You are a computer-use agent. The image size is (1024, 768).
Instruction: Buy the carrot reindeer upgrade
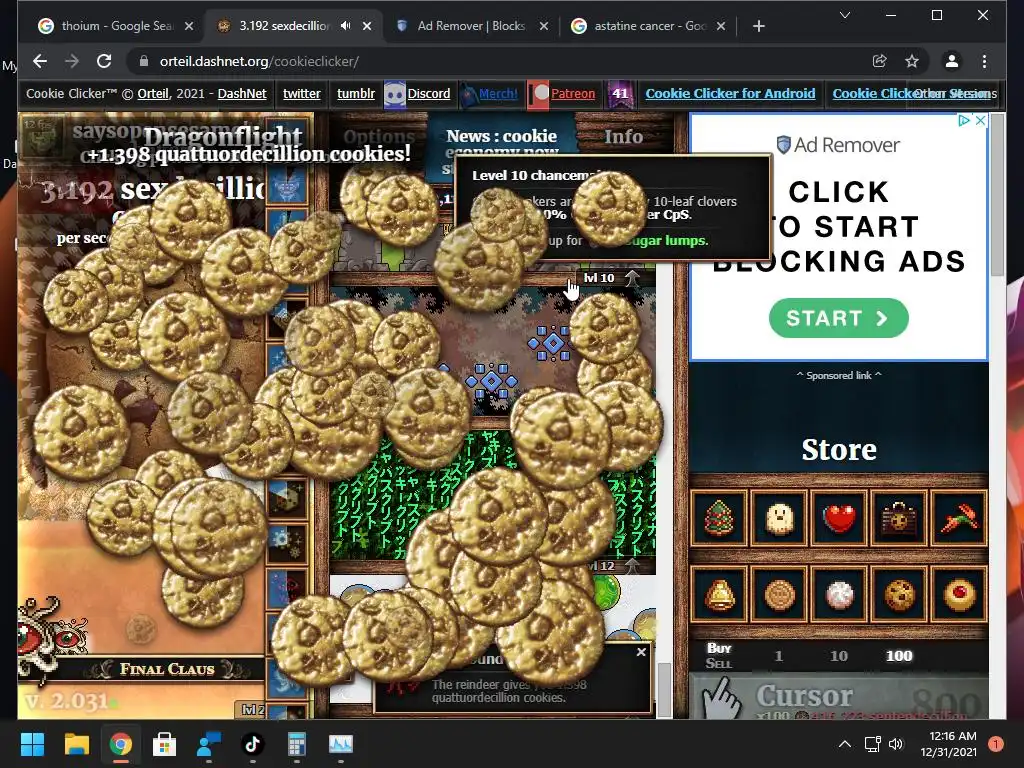point(959,519)
